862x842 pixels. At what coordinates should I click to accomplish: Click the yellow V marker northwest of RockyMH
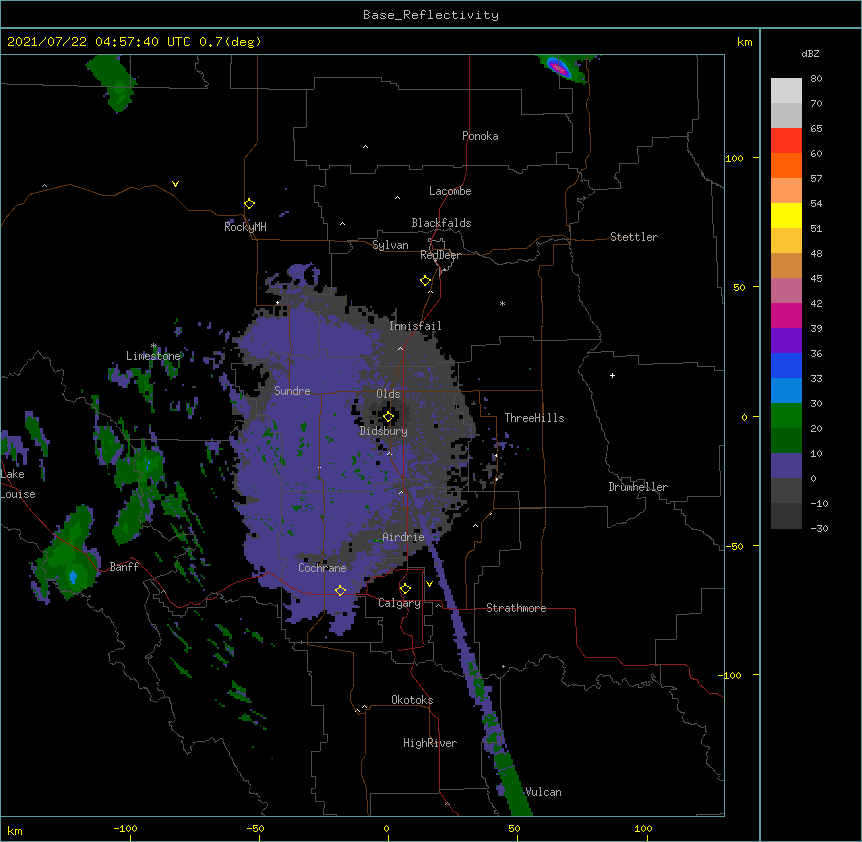click(175, 184)
